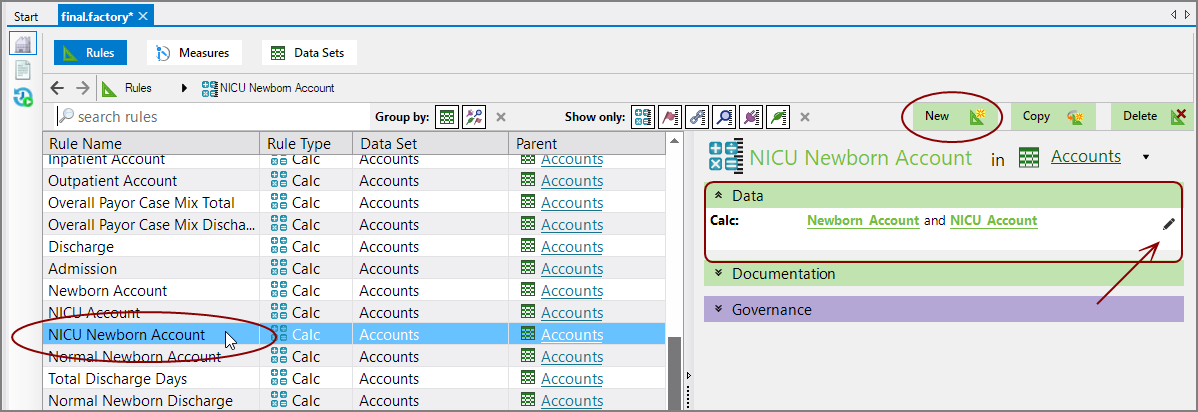
Task: Switch to the Measures tab
Action: pyautogui.click(x=194, y=53)
